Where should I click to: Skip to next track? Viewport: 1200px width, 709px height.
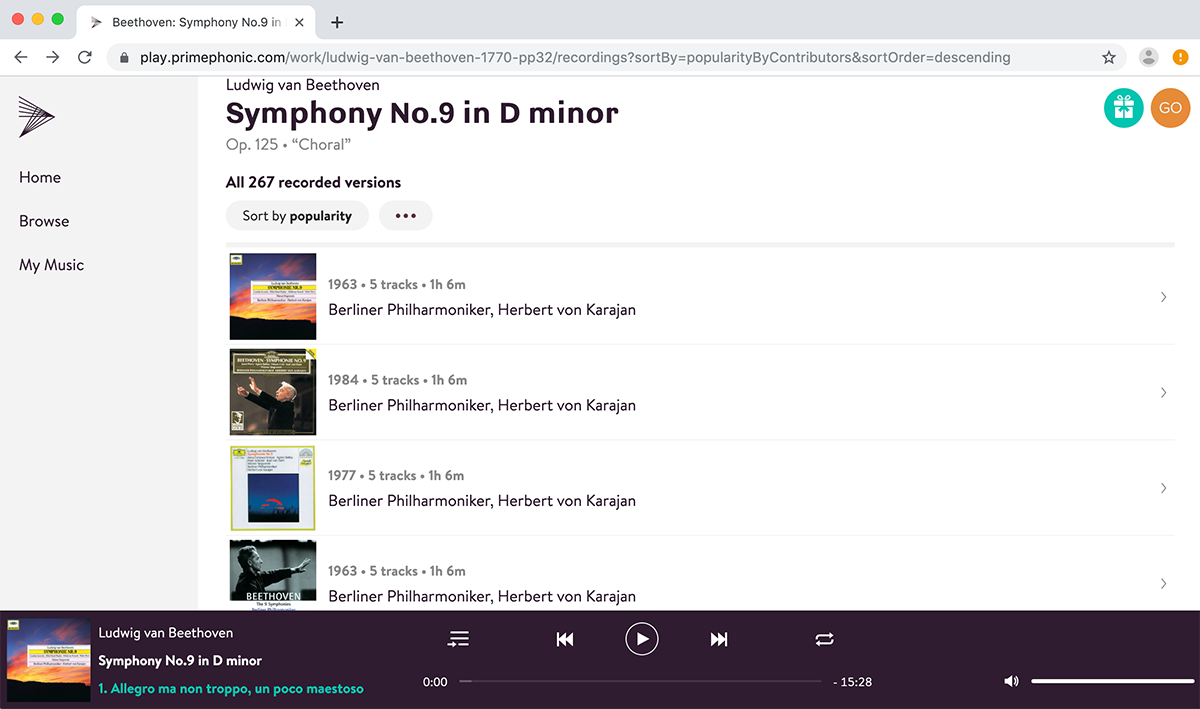click(x=719, y=639)
